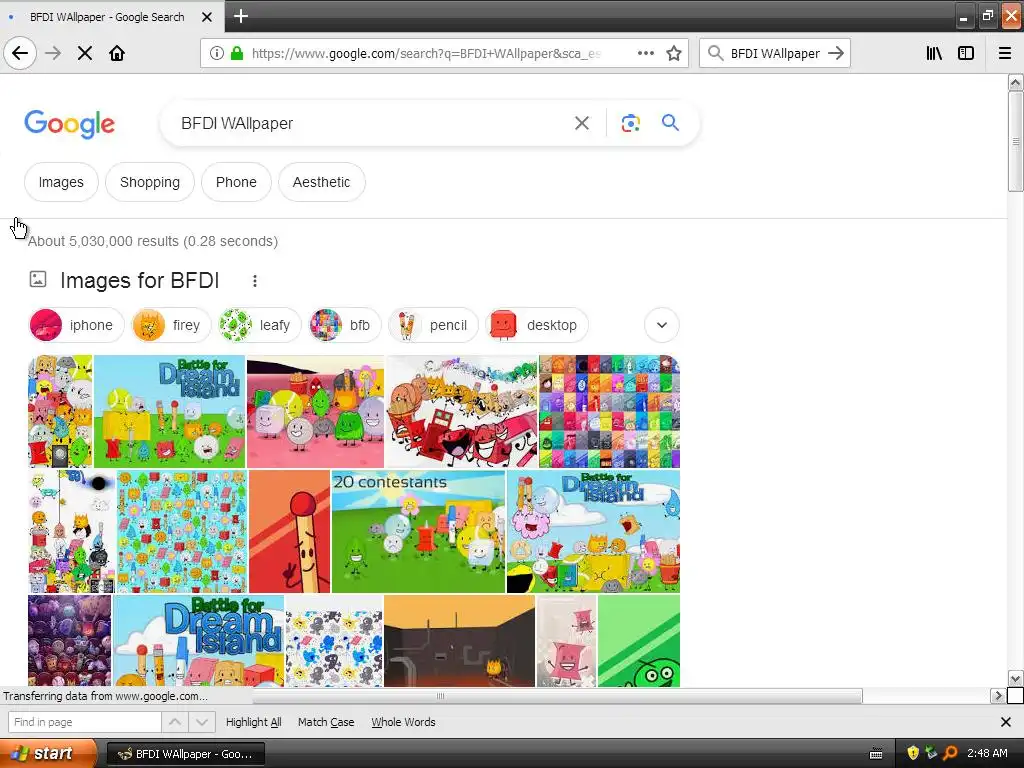Open the 20 contestants image thumbnail
This screenshot has width=1024, height=768.
coord(418,532)
